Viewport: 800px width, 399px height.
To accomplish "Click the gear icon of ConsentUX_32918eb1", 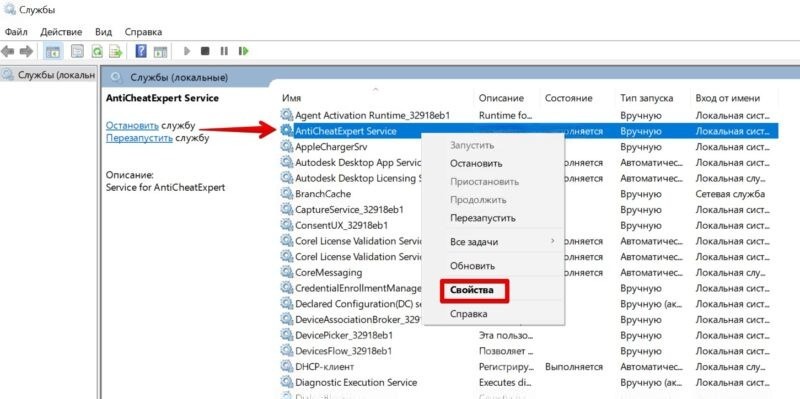I will pos(287,225).
